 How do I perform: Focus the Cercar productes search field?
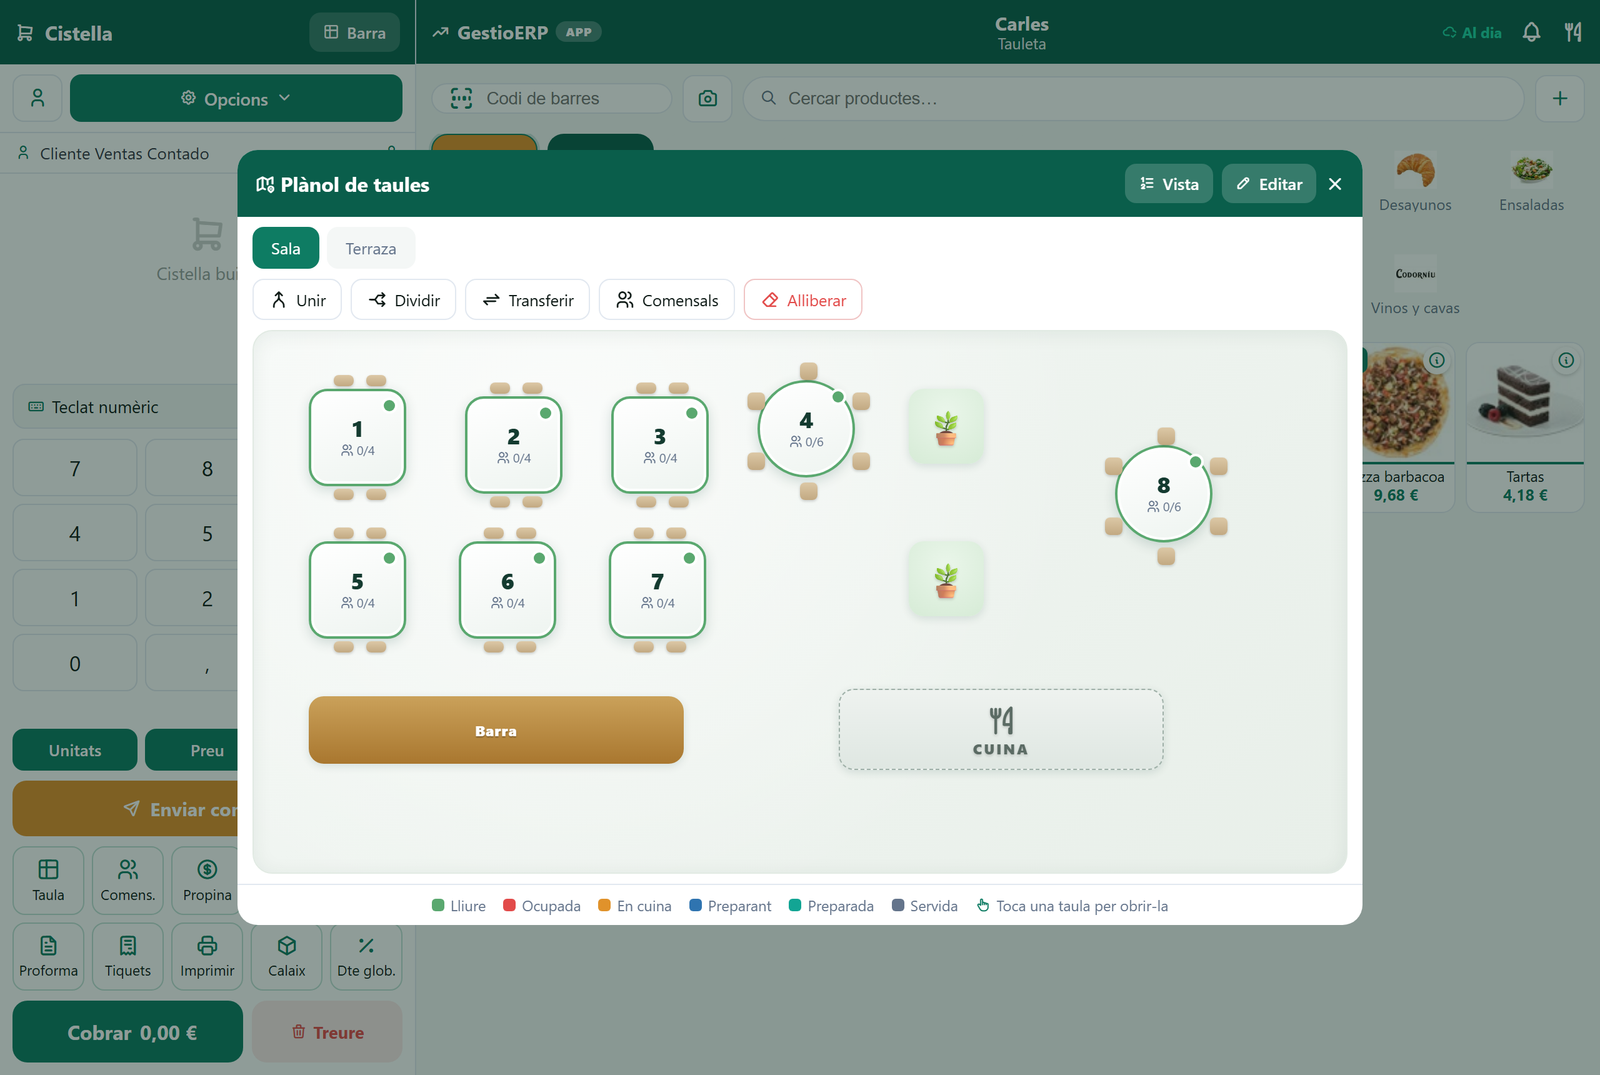[1134, 98]
